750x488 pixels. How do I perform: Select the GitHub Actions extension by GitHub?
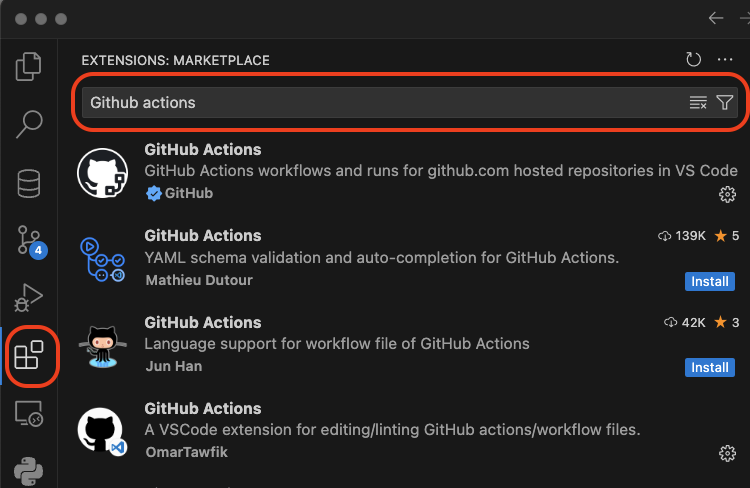[400, 172]
